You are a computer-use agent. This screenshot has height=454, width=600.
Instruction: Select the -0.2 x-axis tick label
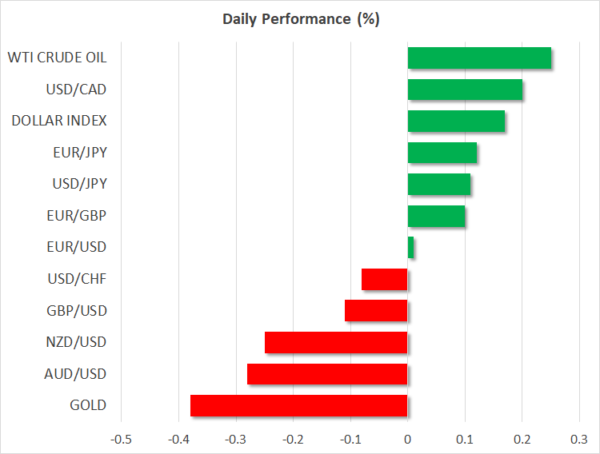tap(293, 438)
